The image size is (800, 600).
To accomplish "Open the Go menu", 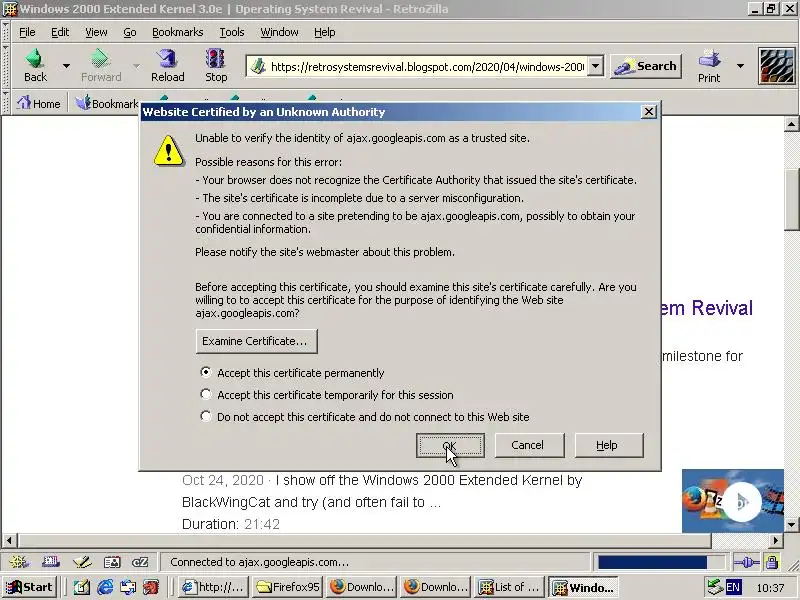I will pos(130,32).
